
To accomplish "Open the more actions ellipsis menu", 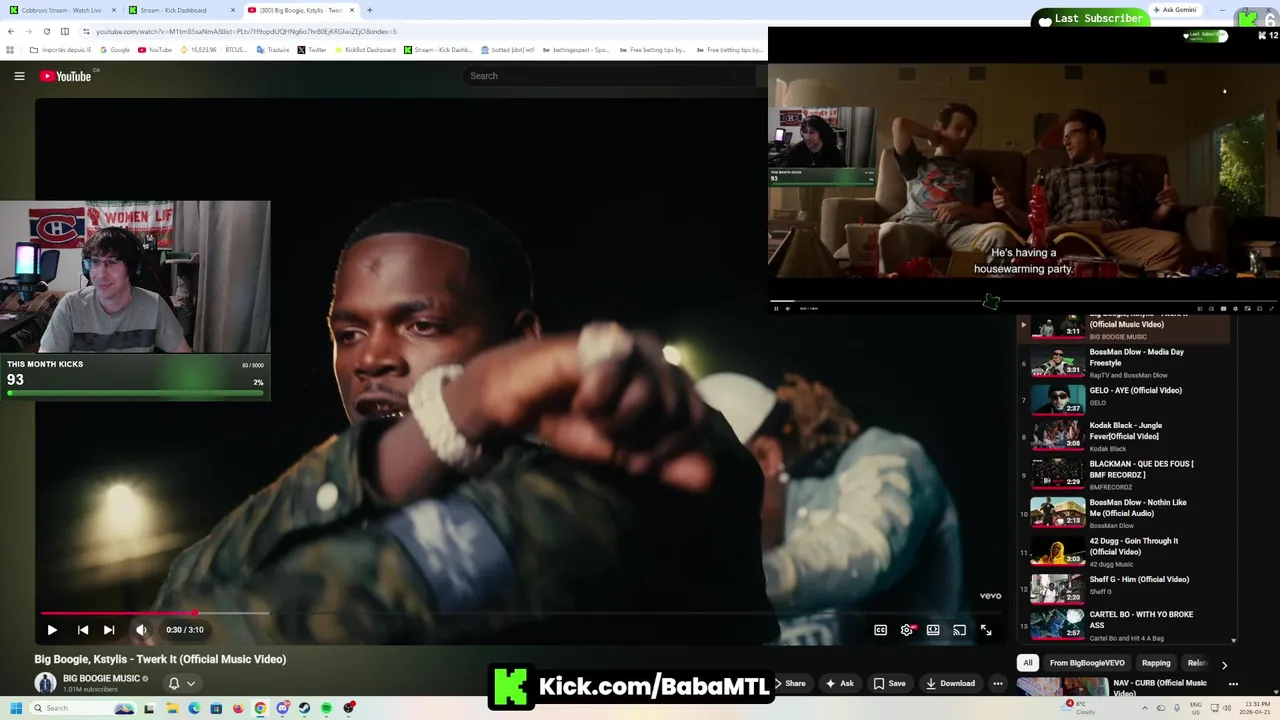I will click(997, 684).
